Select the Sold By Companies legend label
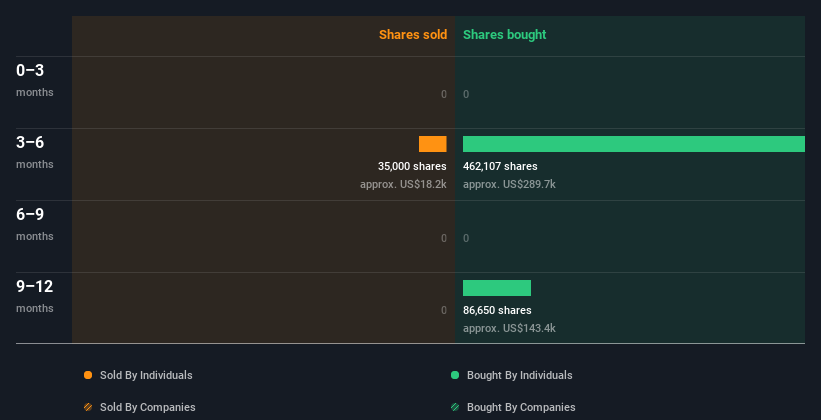821x420 pixels. click(x=148, y=407)
